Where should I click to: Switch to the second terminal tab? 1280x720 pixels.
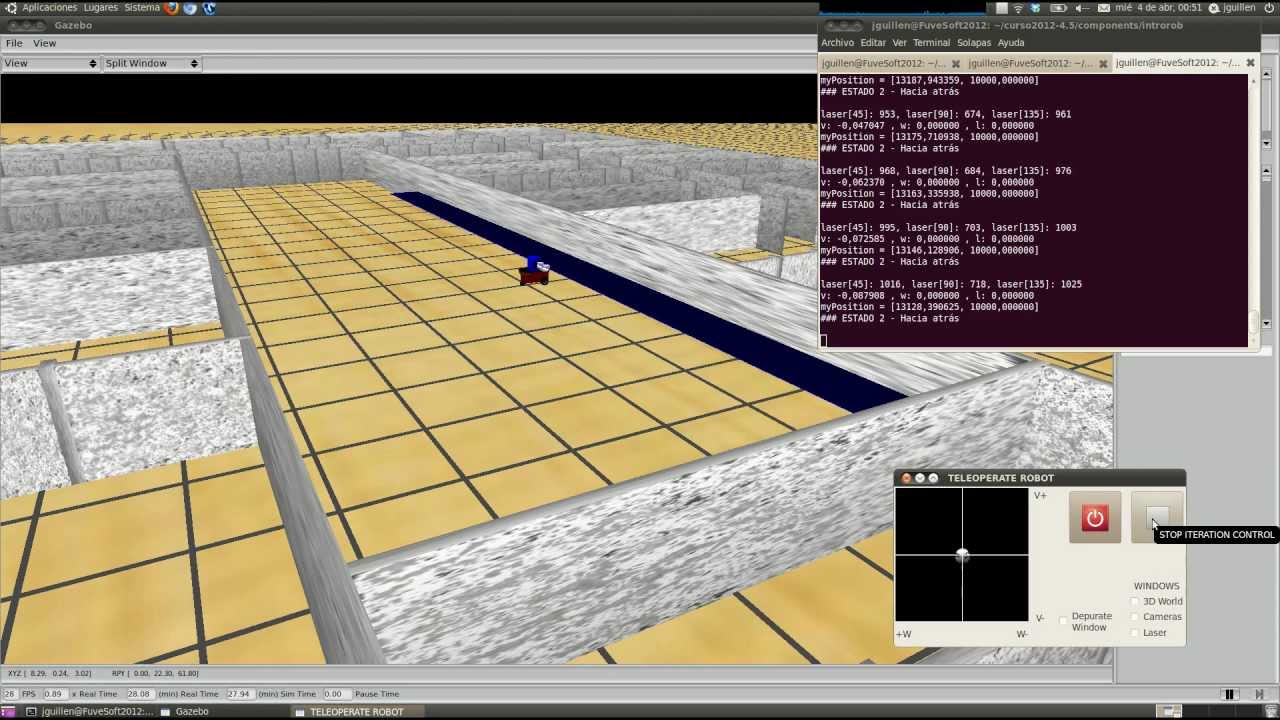pos(1038,63)
